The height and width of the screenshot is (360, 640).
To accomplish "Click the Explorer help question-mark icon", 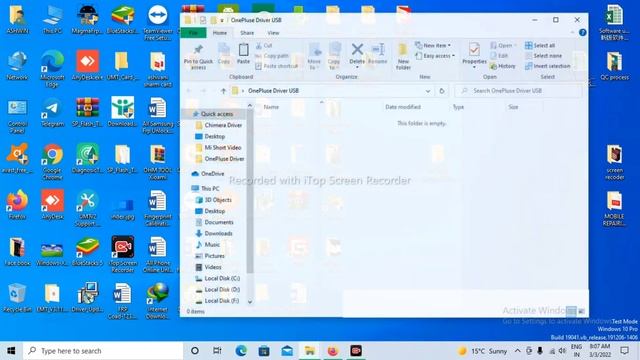I will pos(582,32).
